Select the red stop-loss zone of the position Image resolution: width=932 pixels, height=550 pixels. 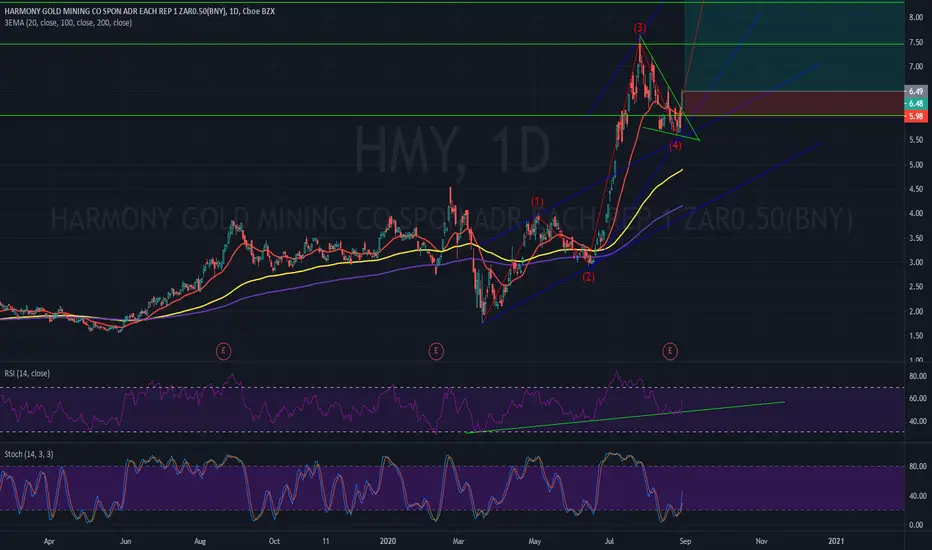794,103
